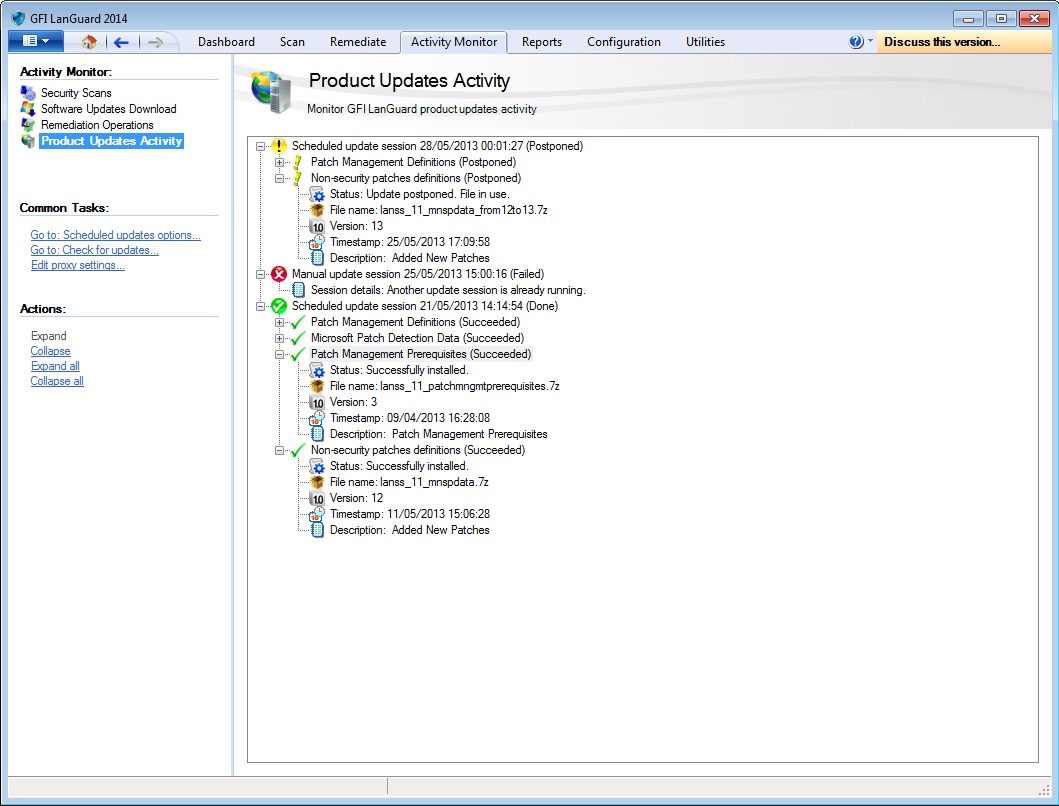Click package icon beside lanss_11_mnspdata_from12to13.7z
The height and width of the screenshot is (806, 1059).
coord(317,210)
